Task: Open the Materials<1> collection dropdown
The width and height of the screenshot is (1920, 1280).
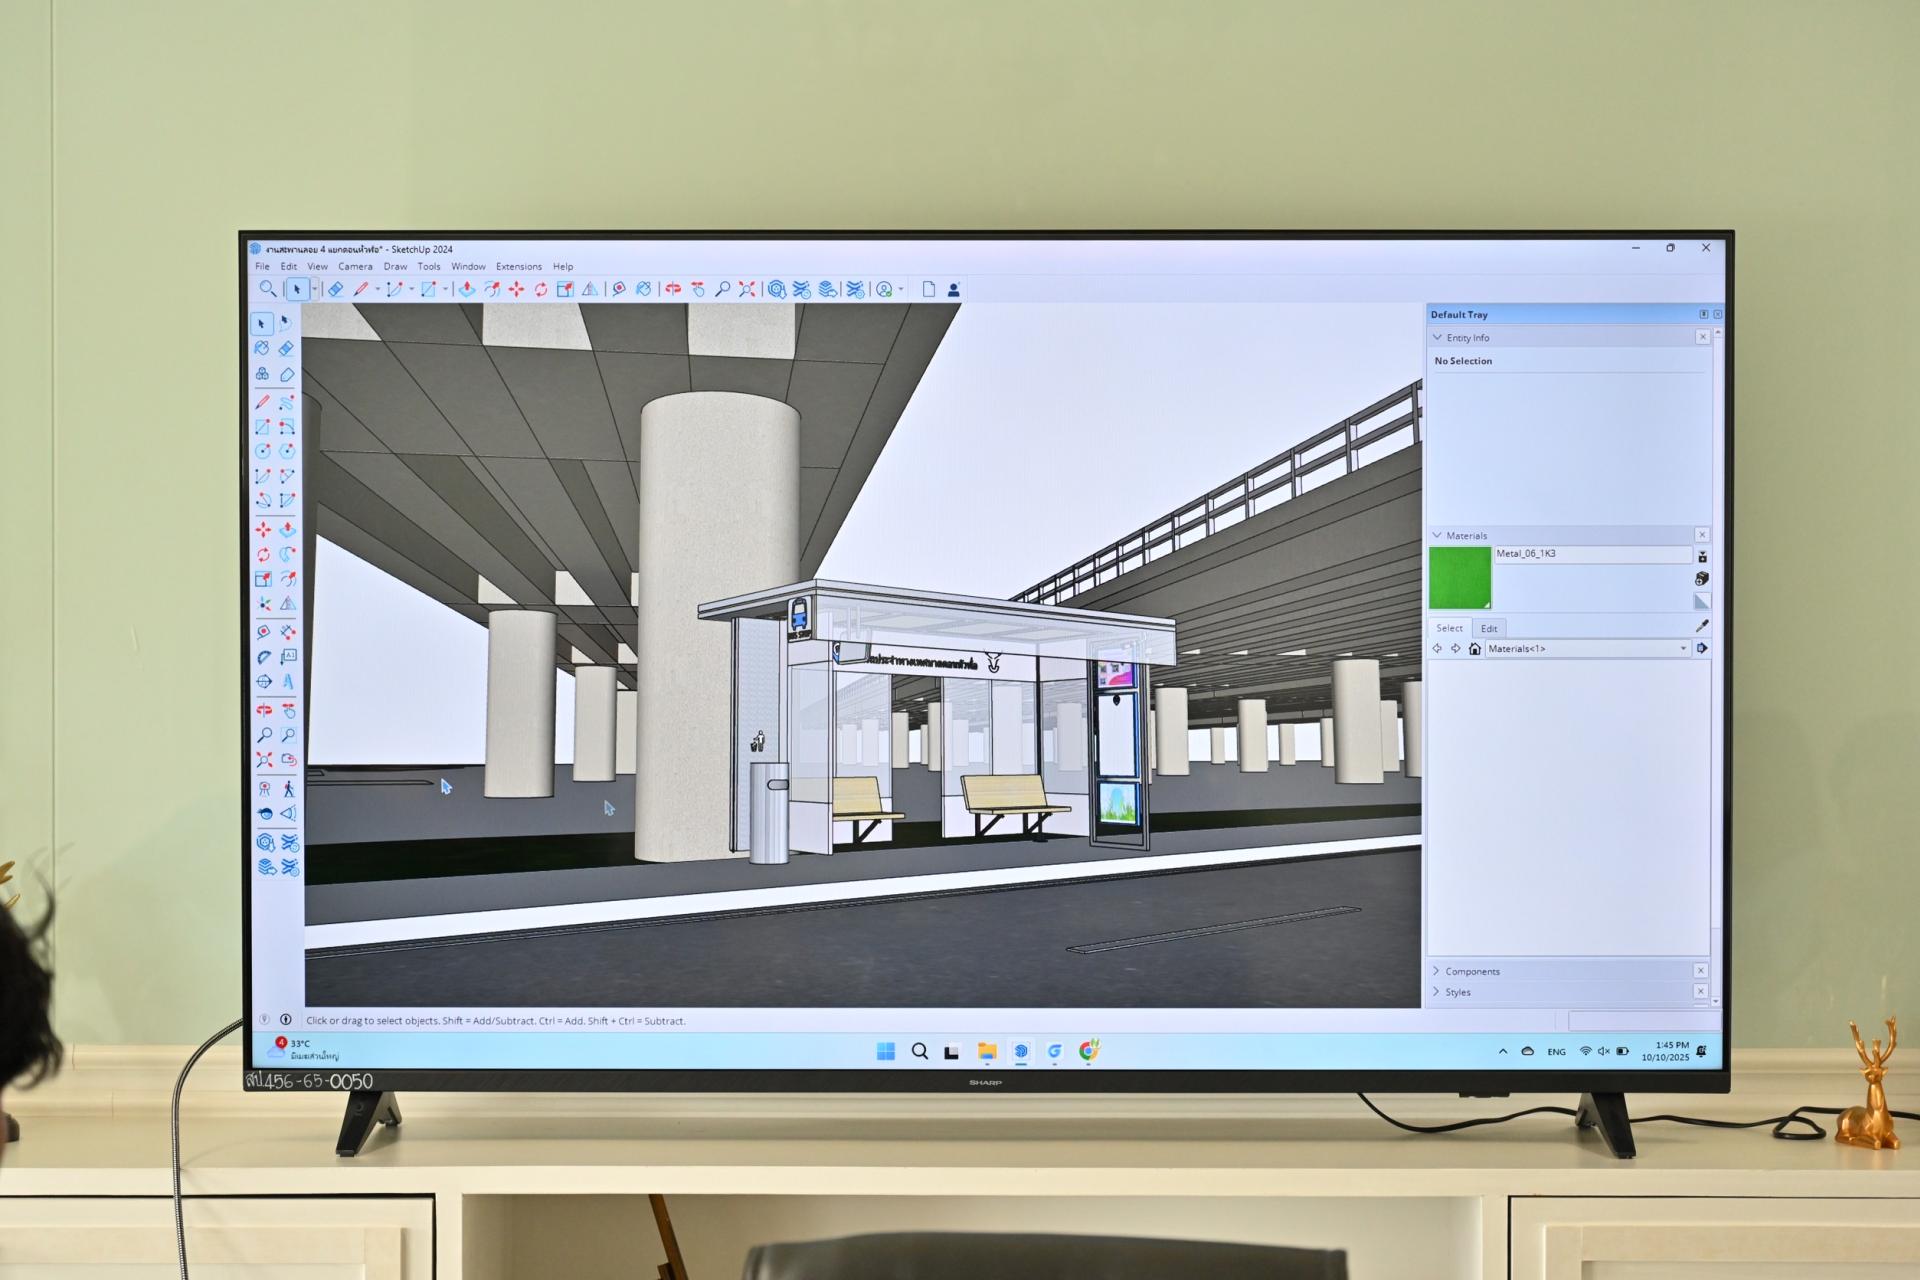Action: coord(1683,649)
